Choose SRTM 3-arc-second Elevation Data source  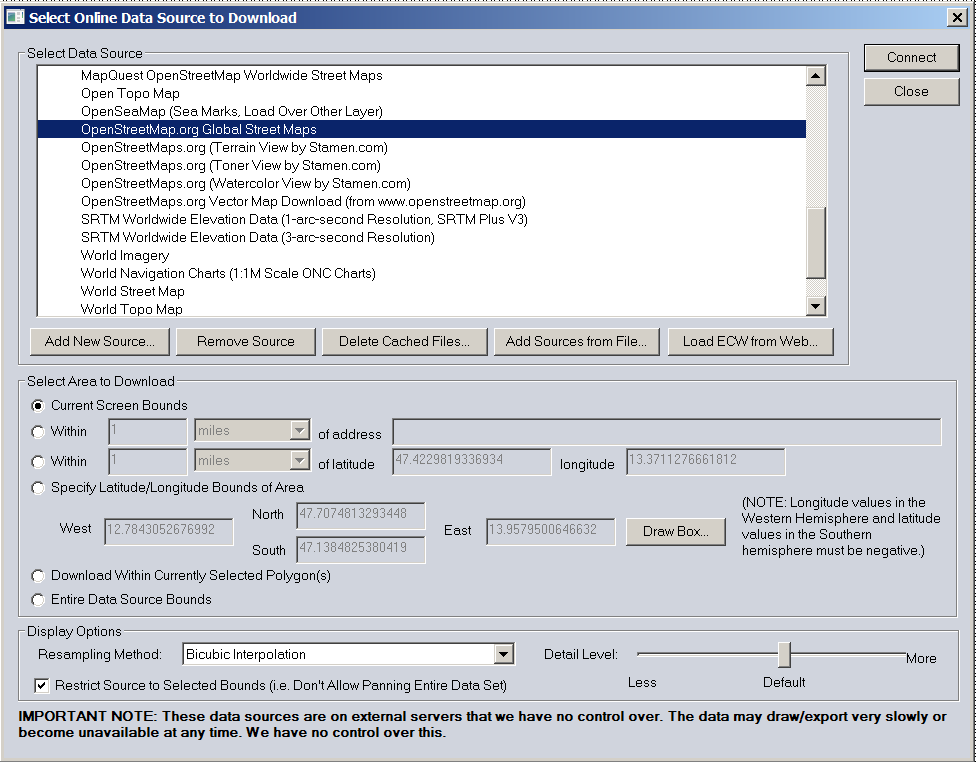(x=257, y=238)
